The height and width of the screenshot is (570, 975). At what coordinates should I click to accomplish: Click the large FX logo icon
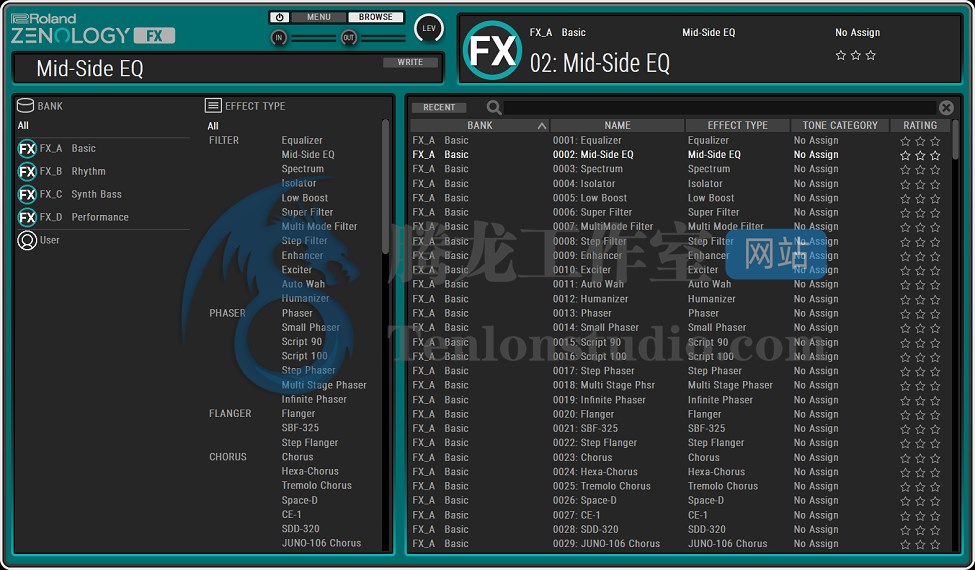coord(492,50)
